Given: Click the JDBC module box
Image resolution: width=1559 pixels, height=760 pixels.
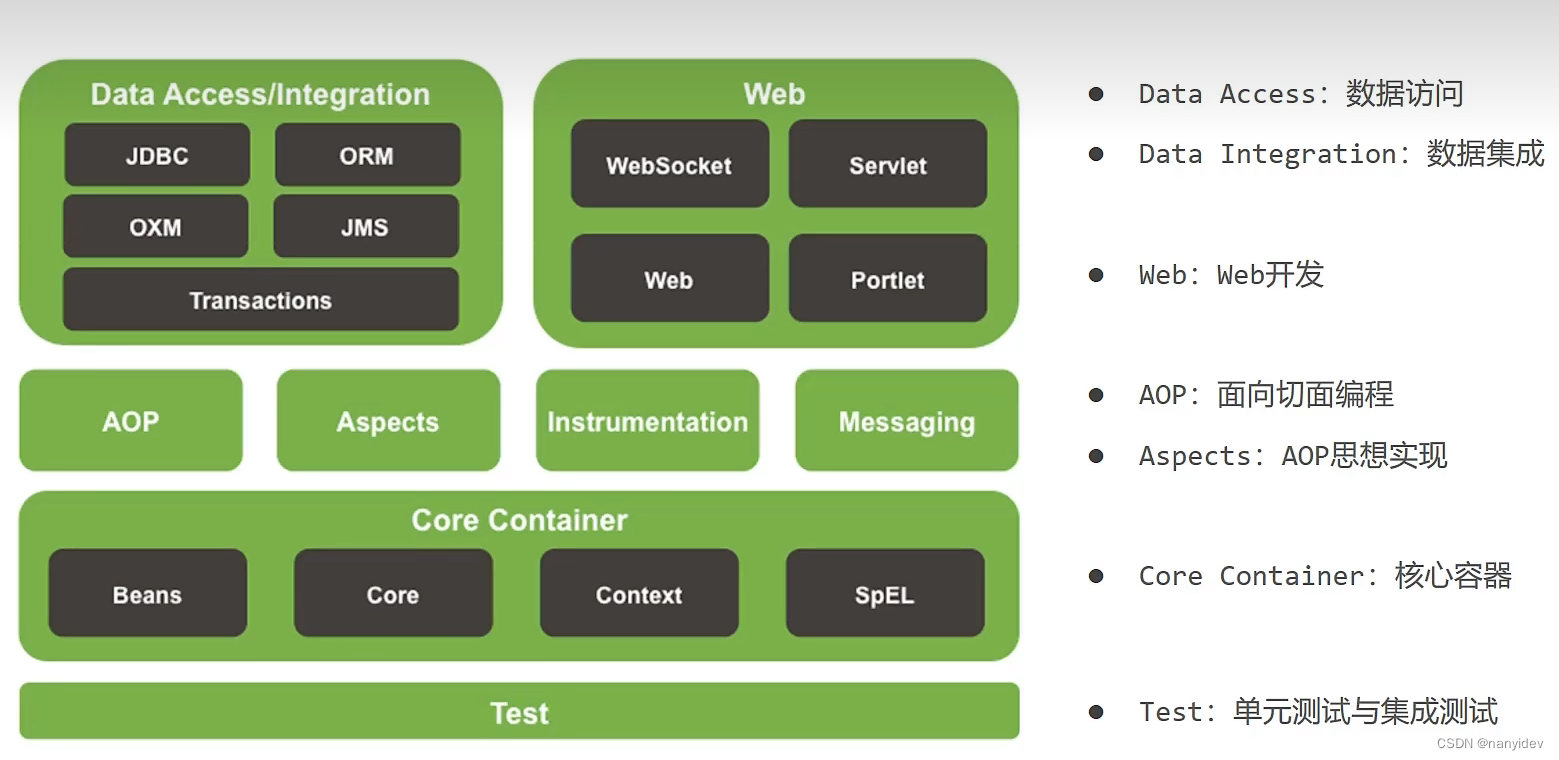Looking at the screenshot, I should click(157, 155).
